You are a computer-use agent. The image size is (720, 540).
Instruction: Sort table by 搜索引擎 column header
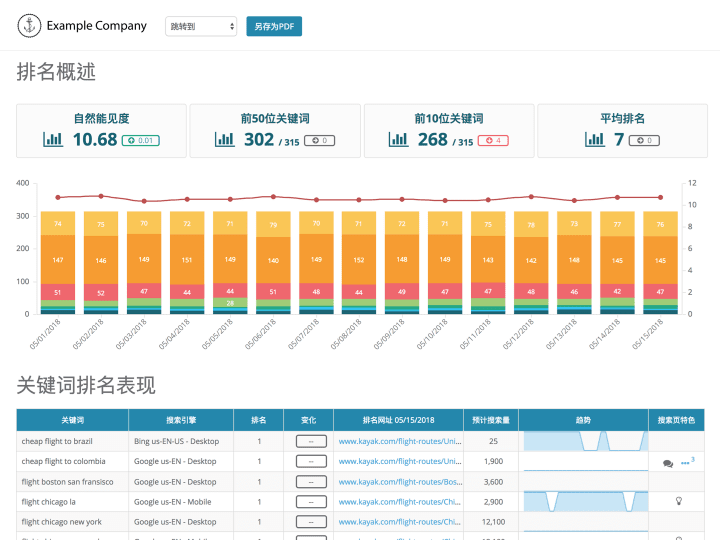pyautogui.click(x=181, y=420)
